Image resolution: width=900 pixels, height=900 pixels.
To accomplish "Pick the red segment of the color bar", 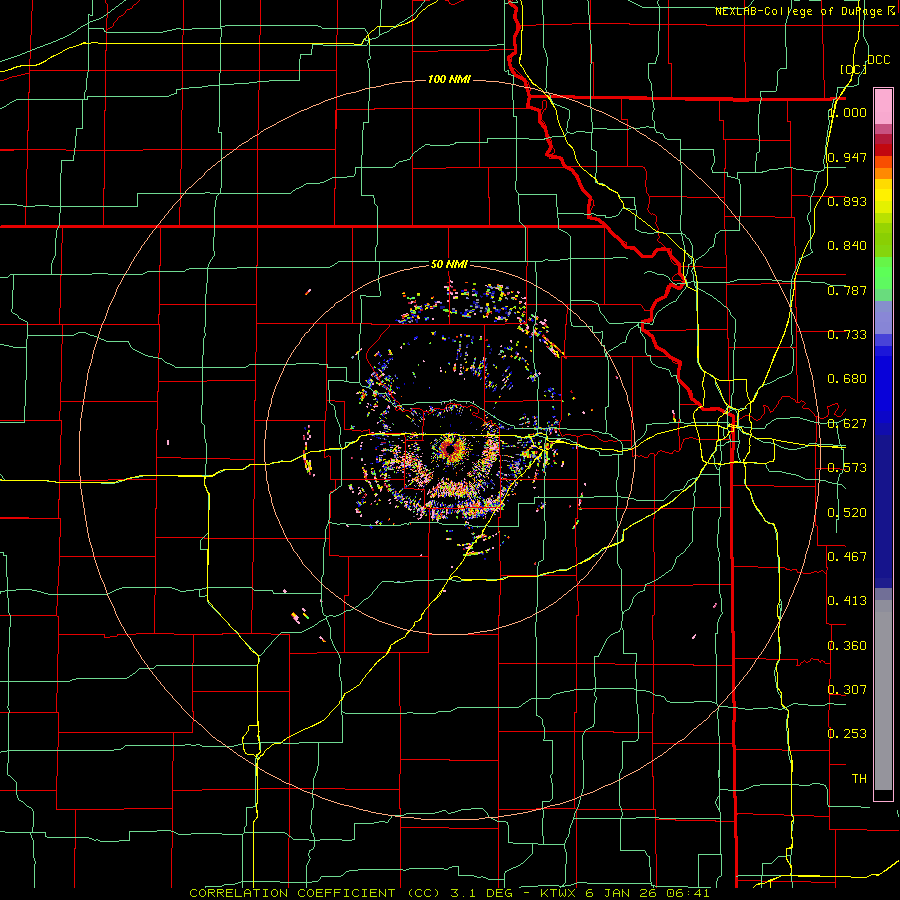I will (883, 150).
